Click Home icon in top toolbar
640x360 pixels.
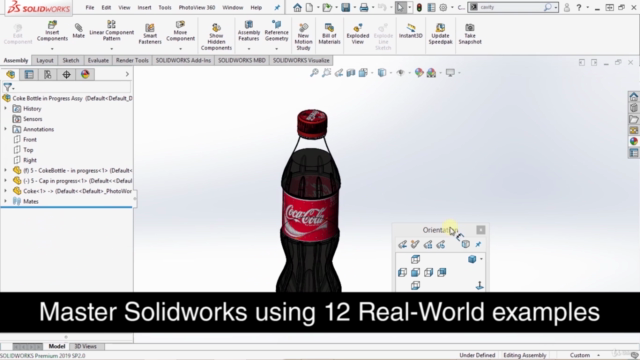pyautogui.click(x=297, y=7)
